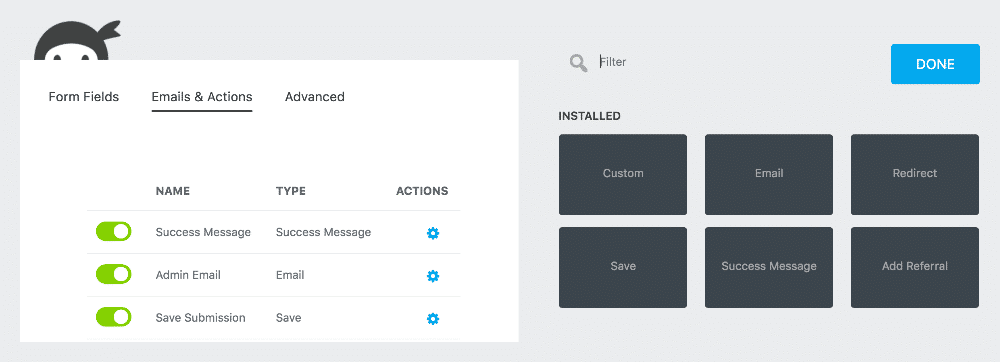Click the Admin Email row name
The image size is (1000, 362).
188,275
